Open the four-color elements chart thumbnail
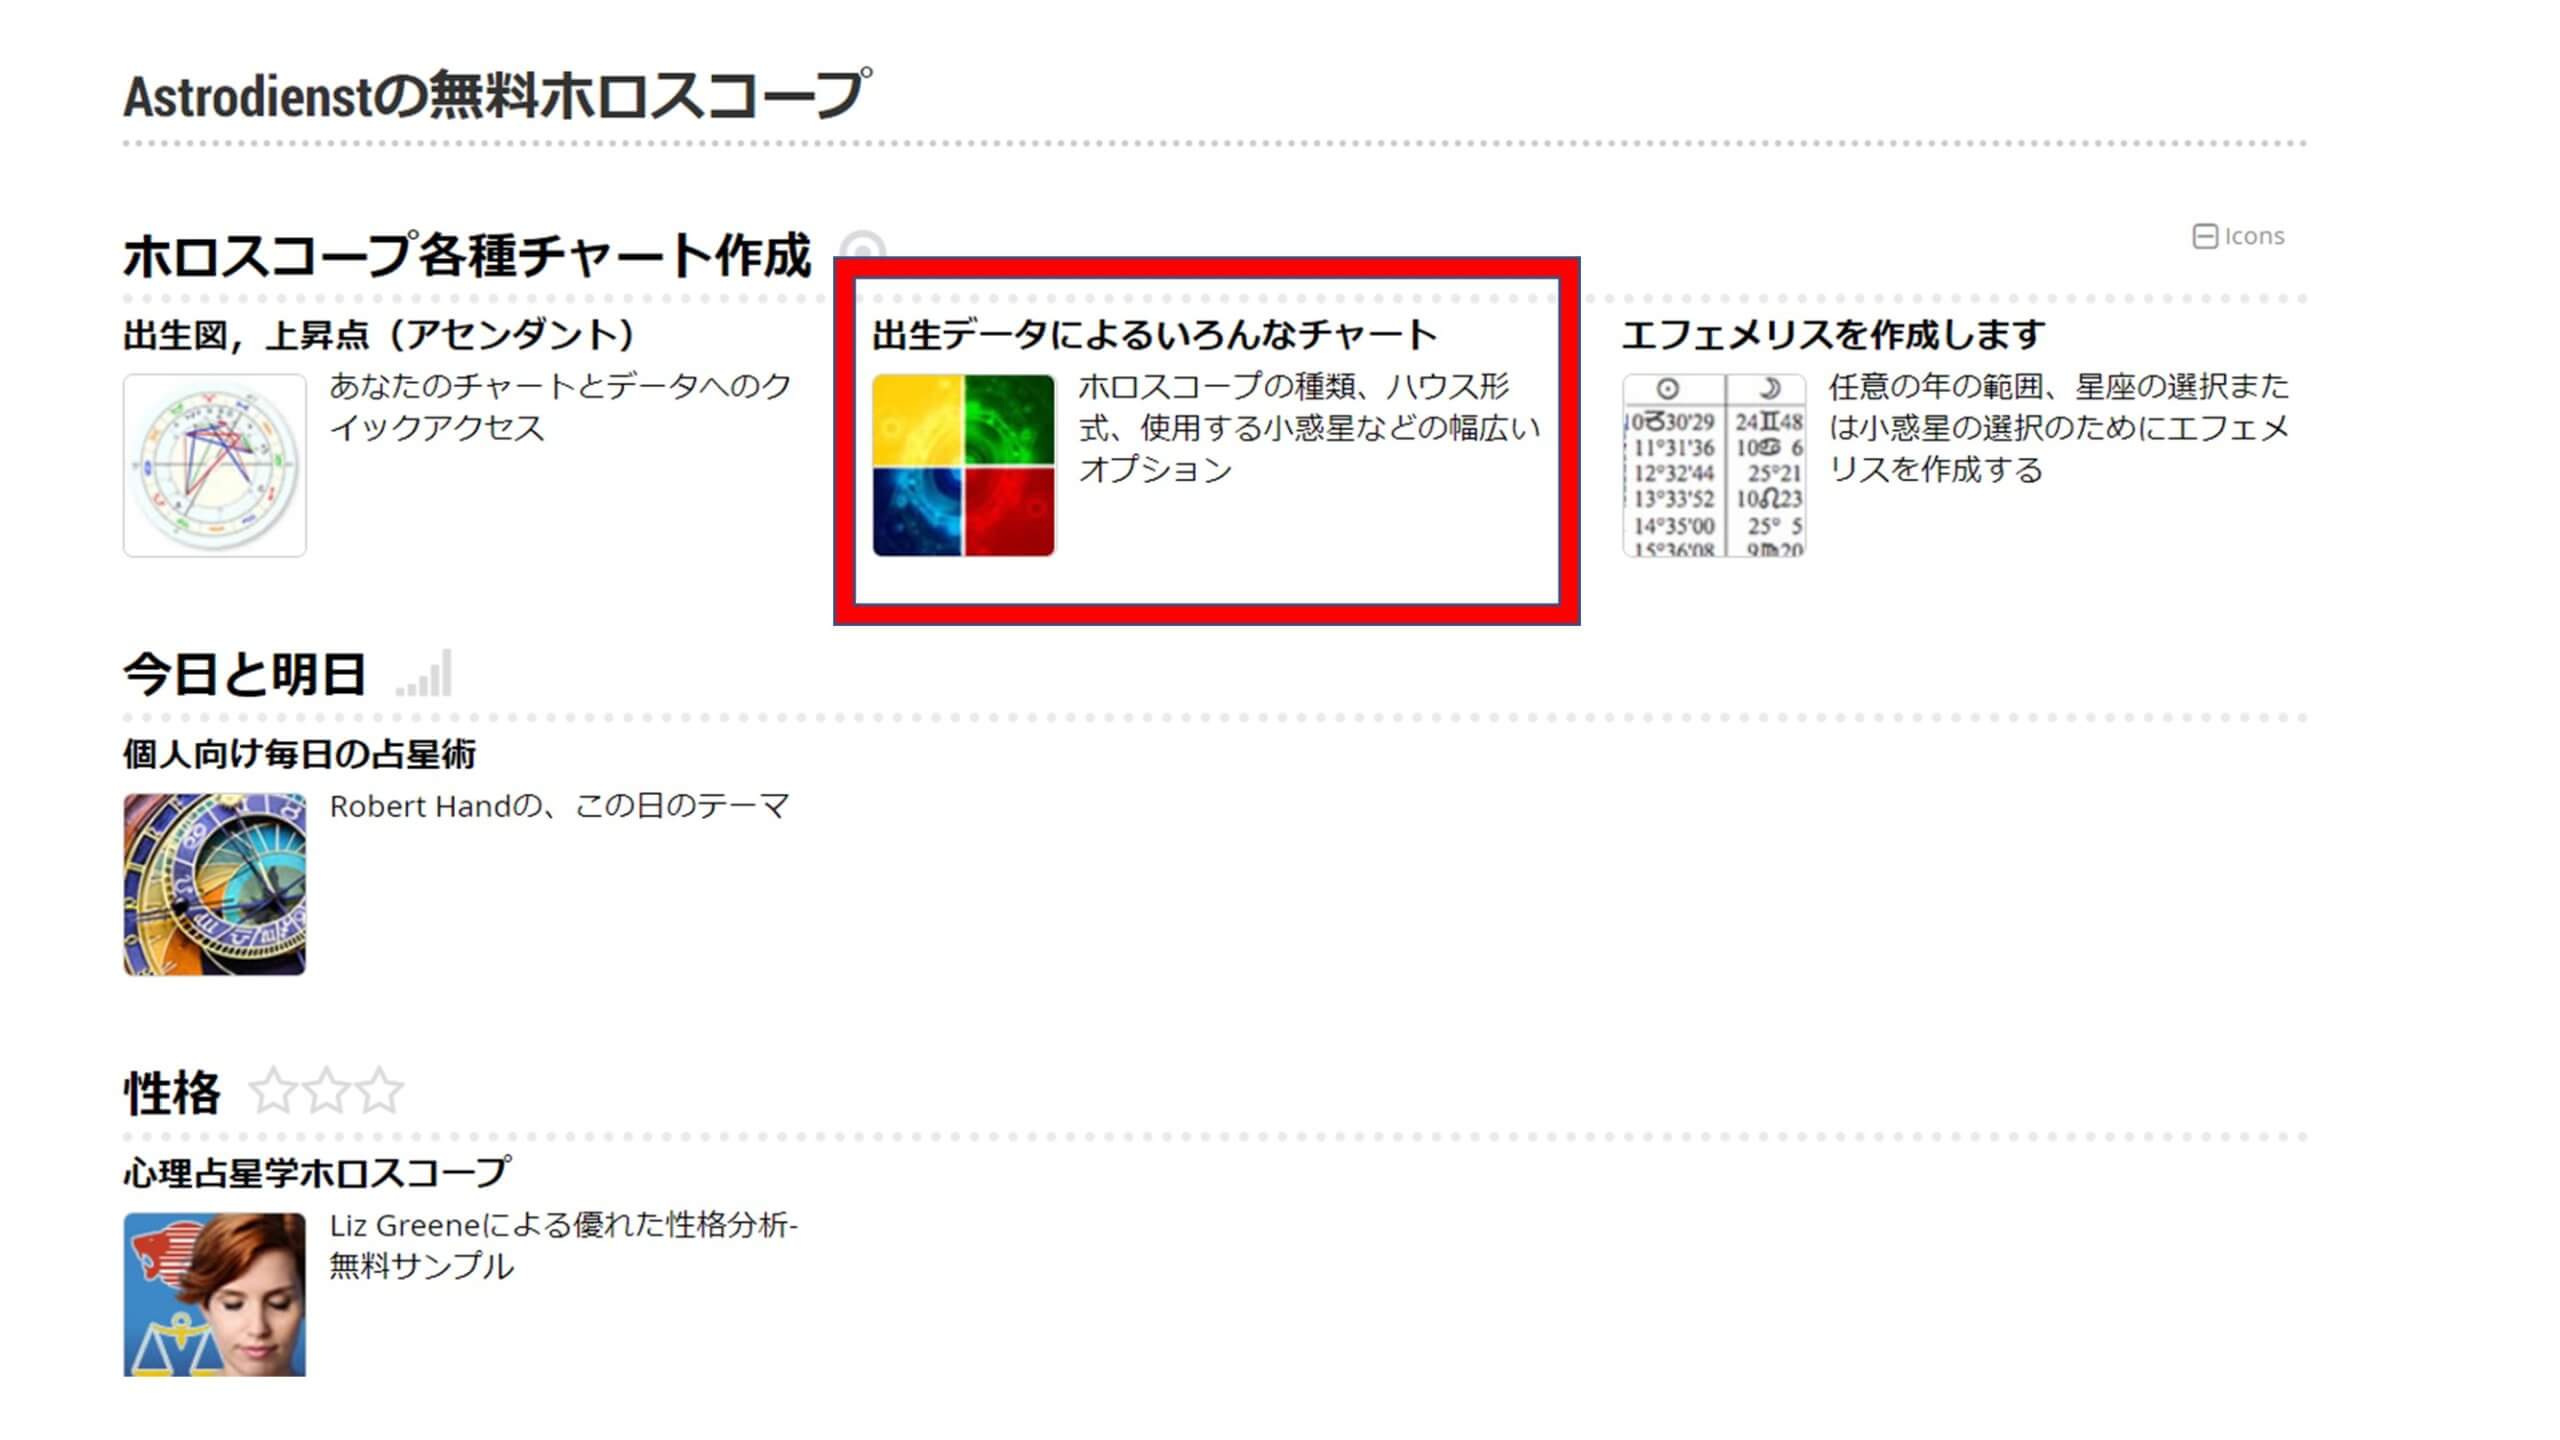This screenshot has height=1440, width=2560. click(x=964, y=465)
